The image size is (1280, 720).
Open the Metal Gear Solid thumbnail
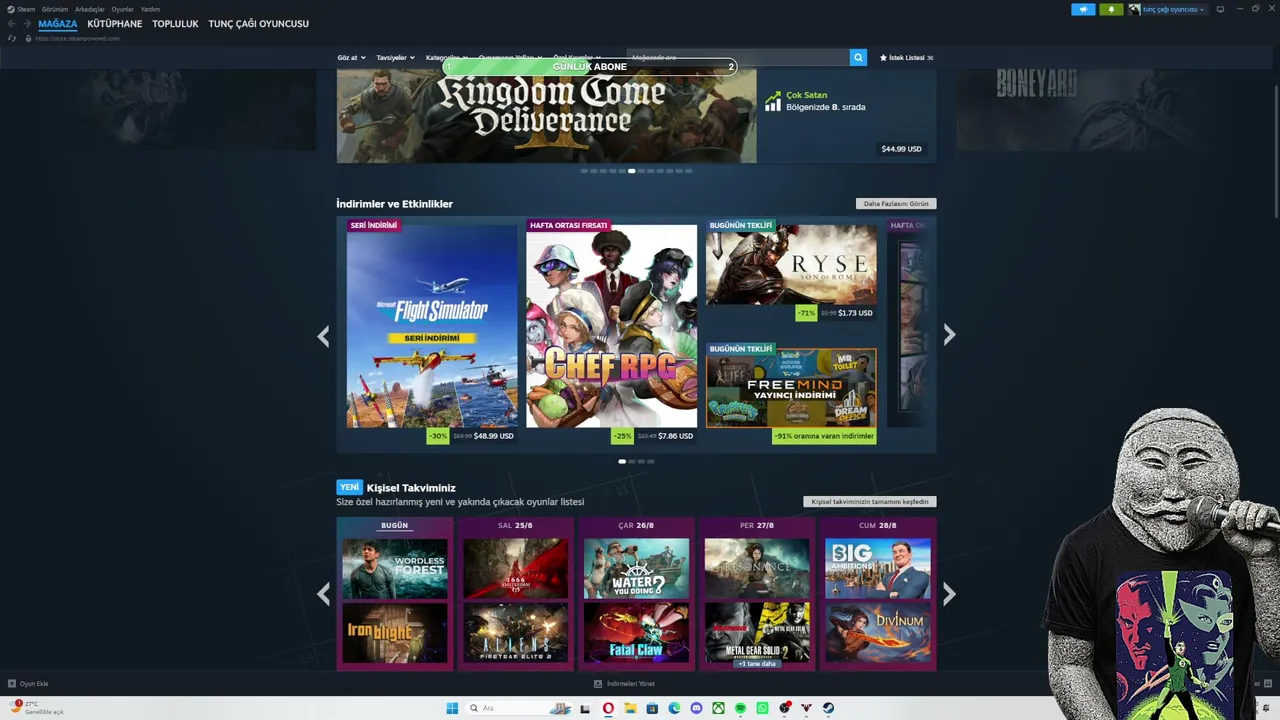click(x=757, y=633)
